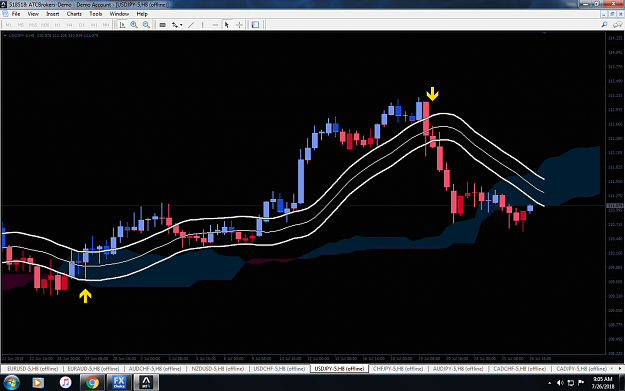Click the current price label on price axis
The image size is (625, 391).
pyautogui.click(x=614, y=206)
